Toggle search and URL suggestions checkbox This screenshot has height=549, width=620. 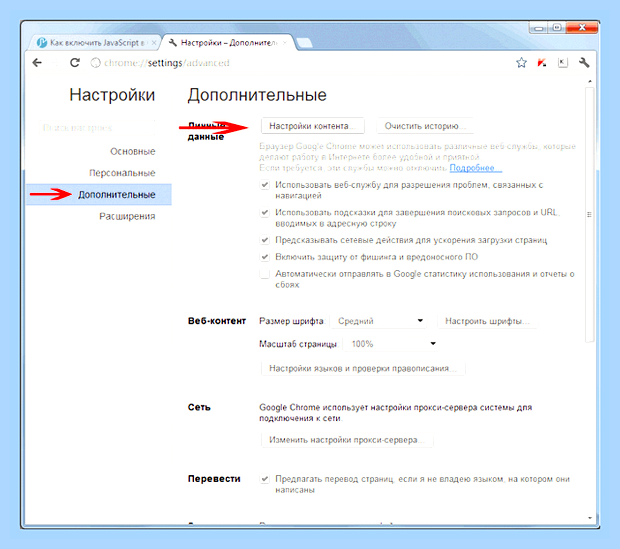pyautogui.click(x=265, y=212)
